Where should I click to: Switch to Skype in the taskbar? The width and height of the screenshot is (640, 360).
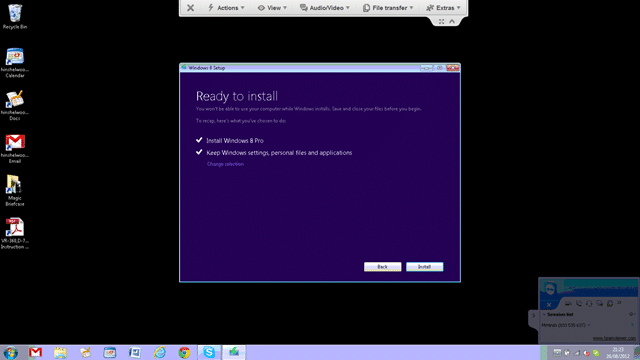point(209,352)
